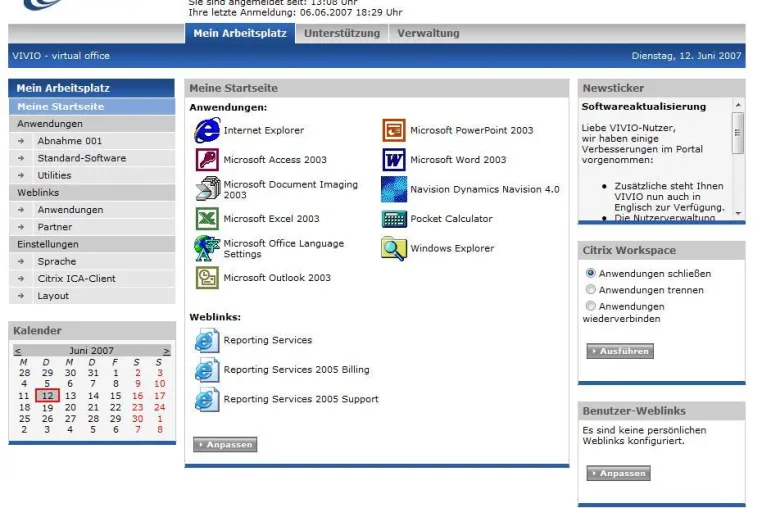Select Meine Startseite in sidebar

click(92, 106)
